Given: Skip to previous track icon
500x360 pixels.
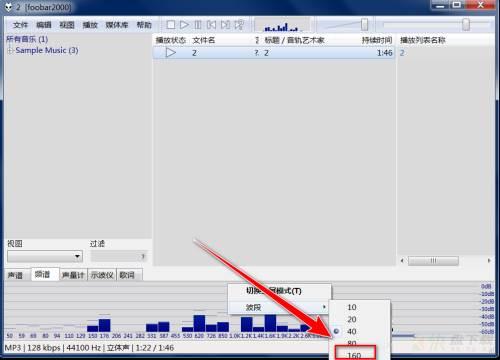Looking at the screenshot, I should pyautogui.click(x=211, y=25).
